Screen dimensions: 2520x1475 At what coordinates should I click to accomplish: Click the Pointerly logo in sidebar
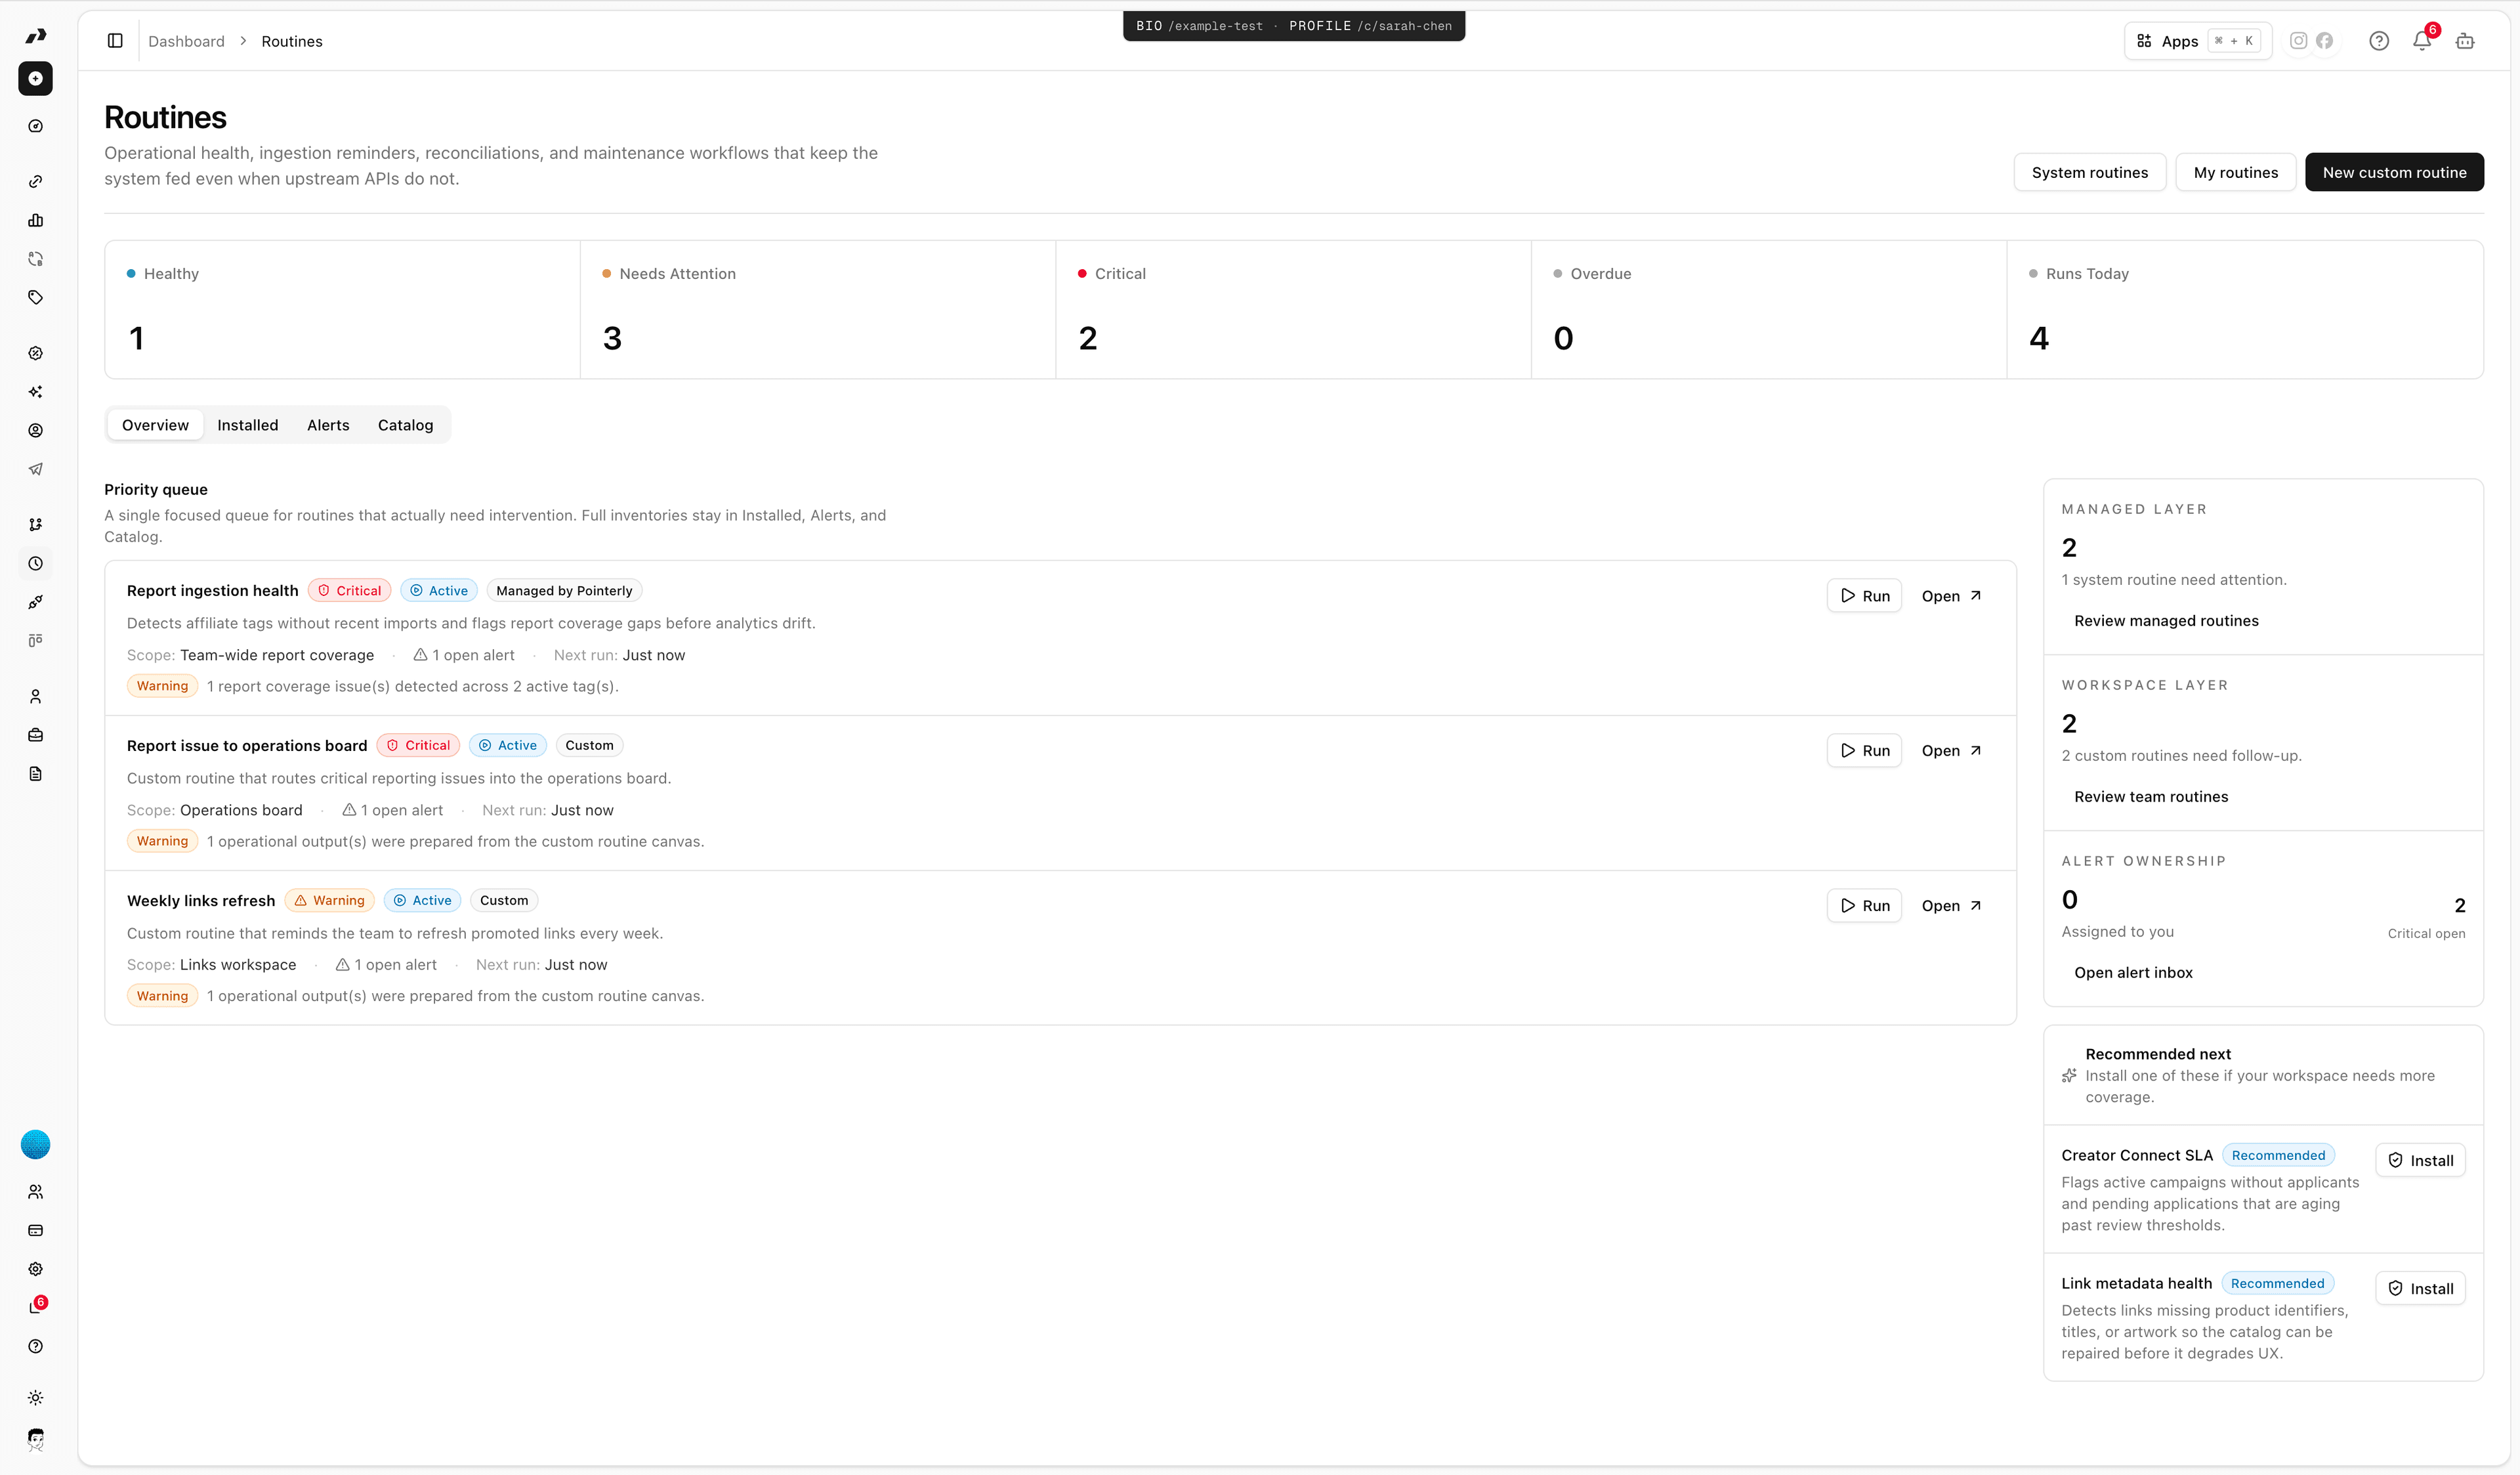[35, 36]
